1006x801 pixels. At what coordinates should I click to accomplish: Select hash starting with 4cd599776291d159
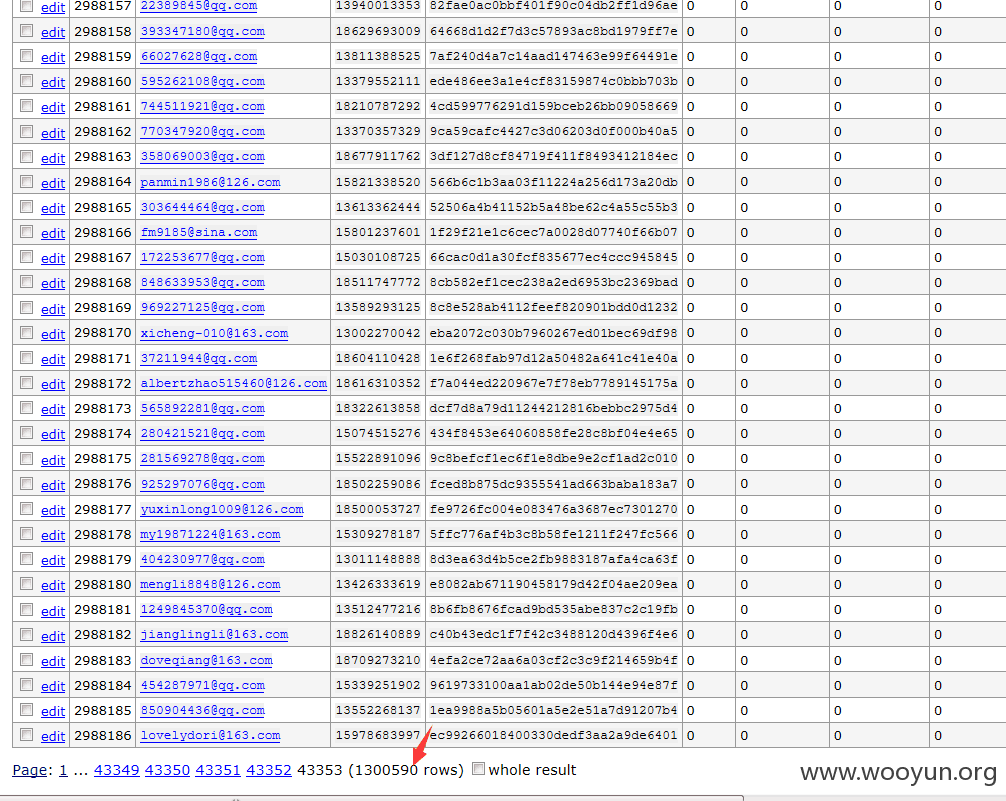[554, 106]
